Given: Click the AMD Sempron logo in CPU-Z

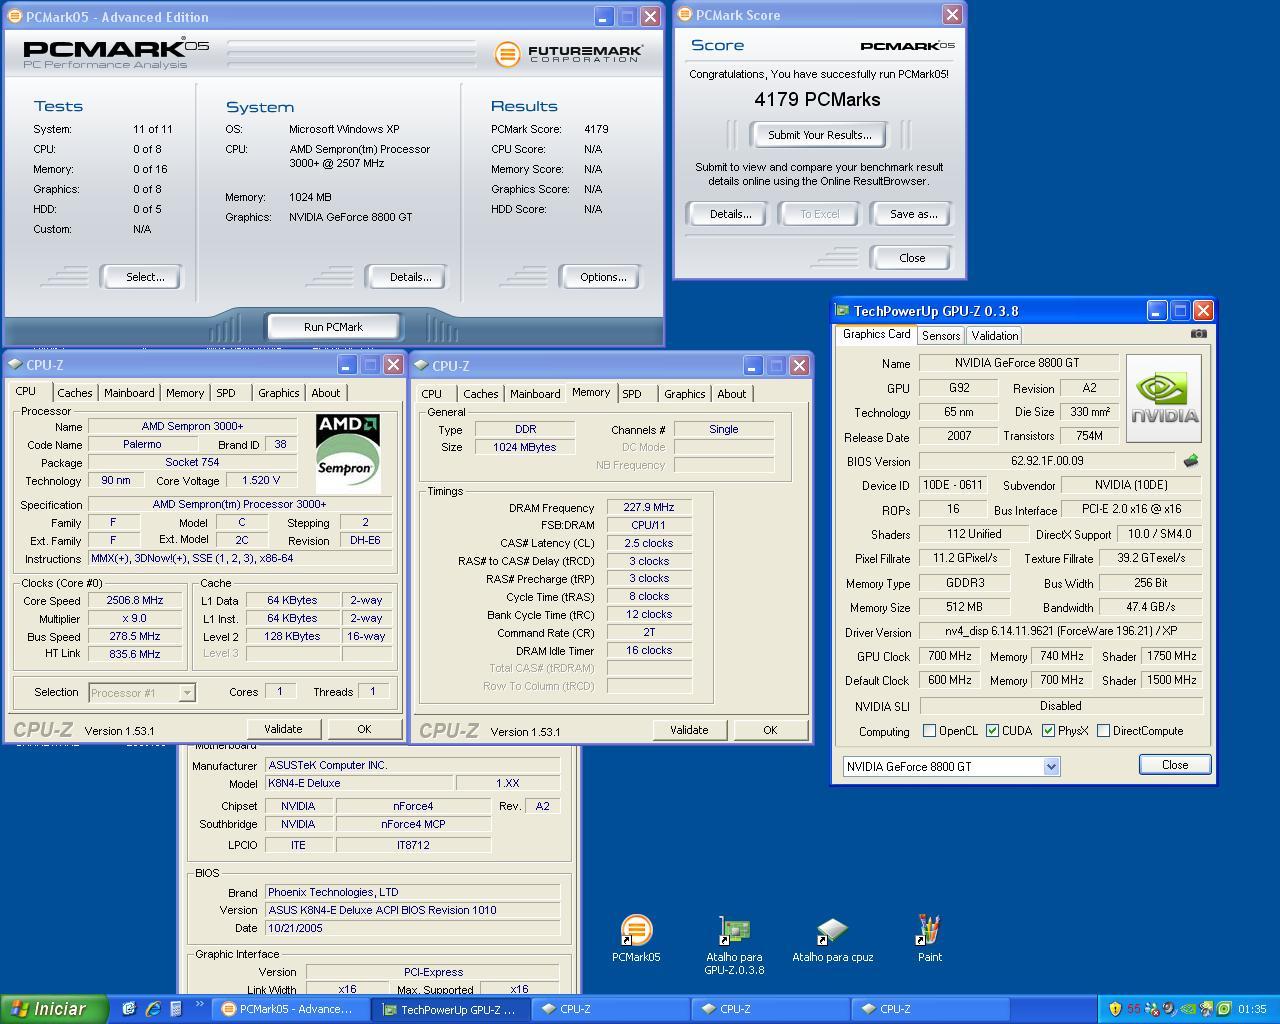Looking at the screenshot, I should [x=348, y=453].
